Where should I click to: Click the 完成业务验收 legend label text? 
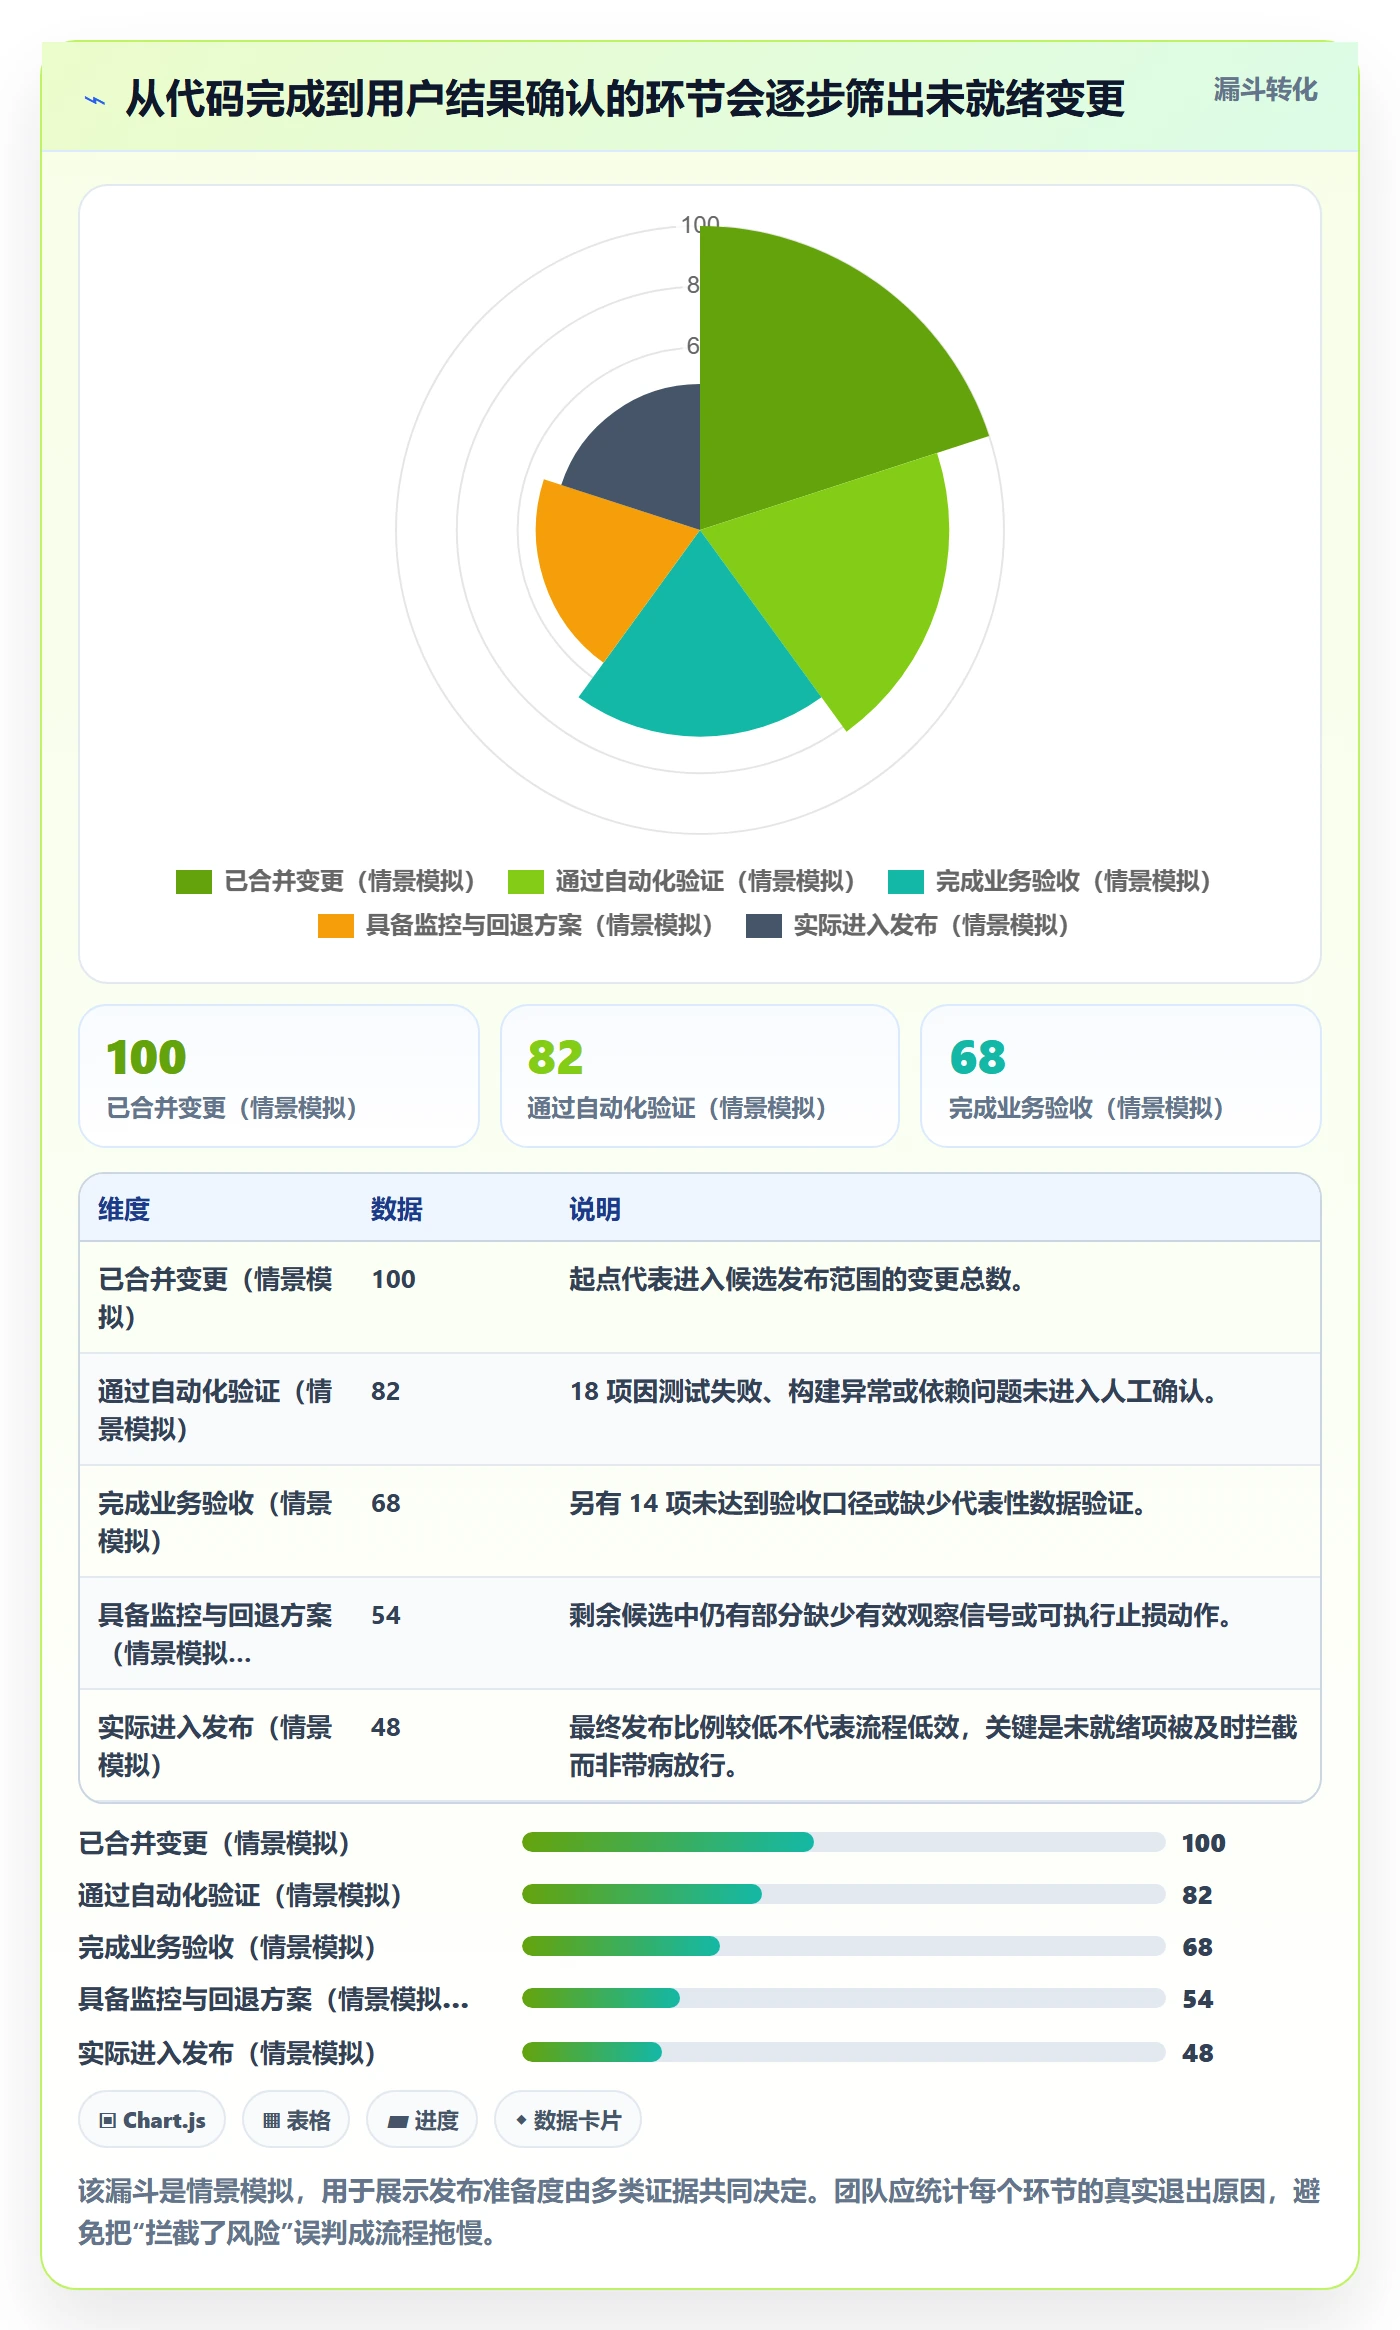(1073, 881)
